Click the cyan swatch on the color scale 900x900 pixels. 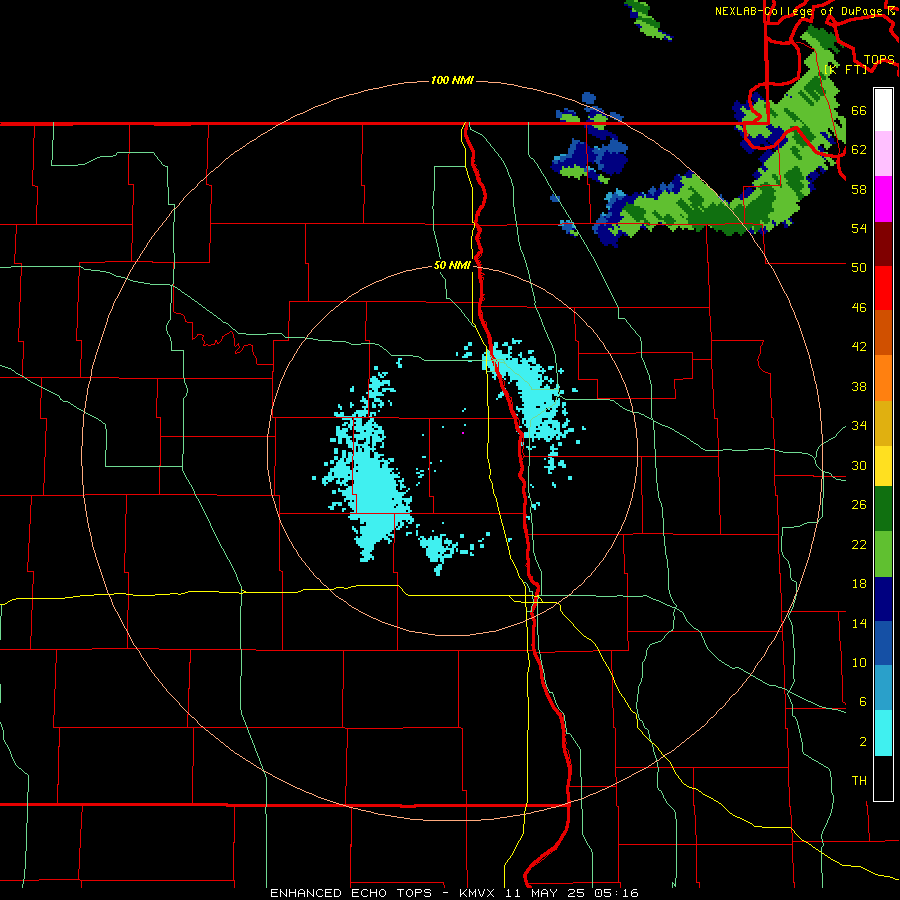pyautogui.click(x=883, y=733)
